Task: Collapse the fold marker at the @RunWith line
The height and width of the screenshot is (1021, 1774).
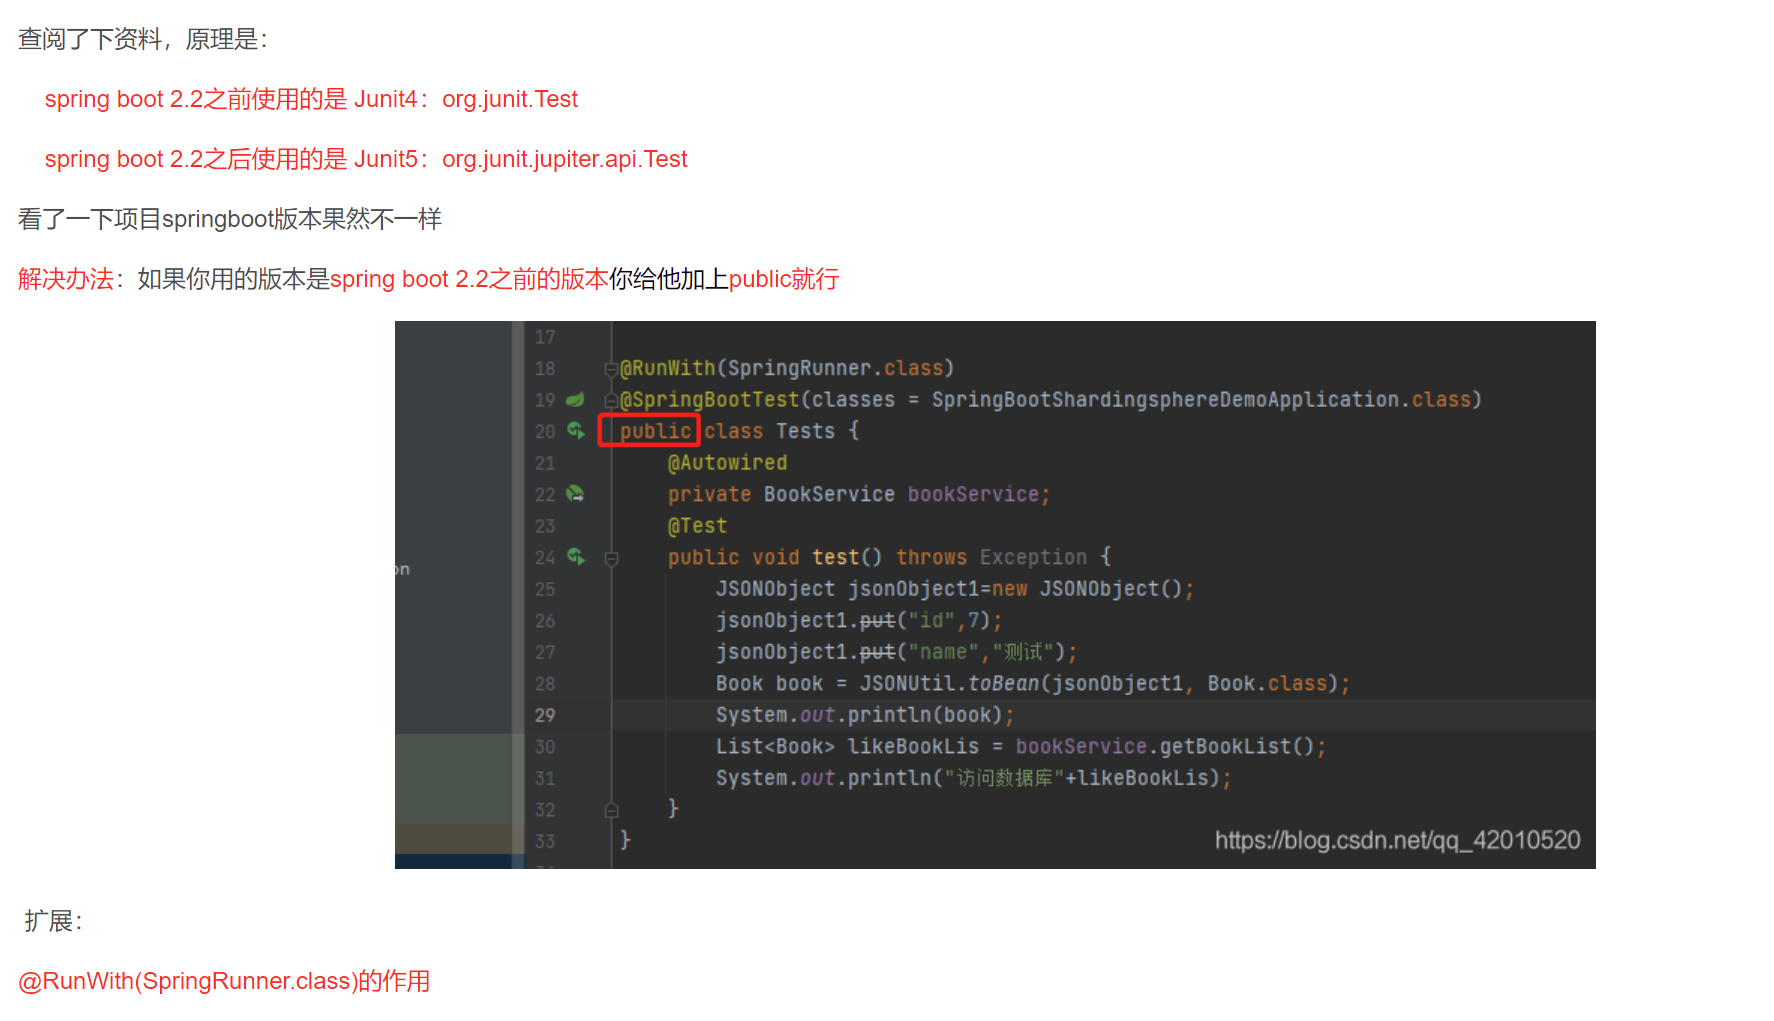Action: 611,369
